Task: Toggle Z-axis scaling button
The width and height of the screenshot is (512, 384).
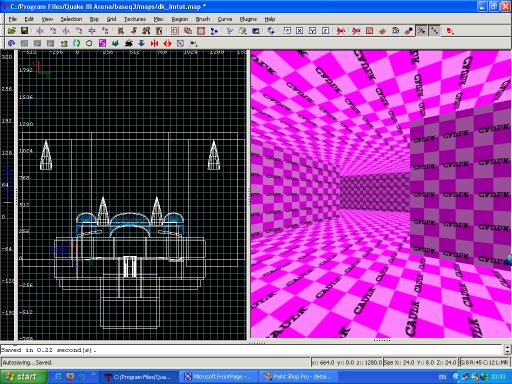Action: coord(325,31)
